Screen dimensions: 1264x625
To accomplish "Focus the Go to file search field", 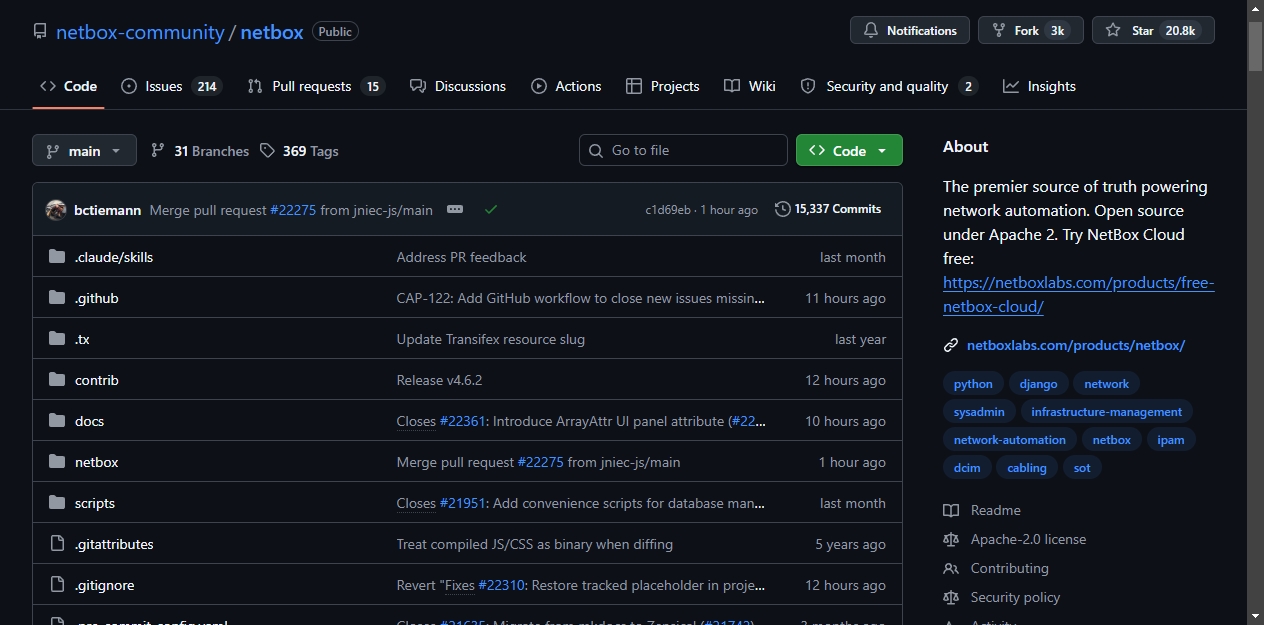I will [683, 150].
